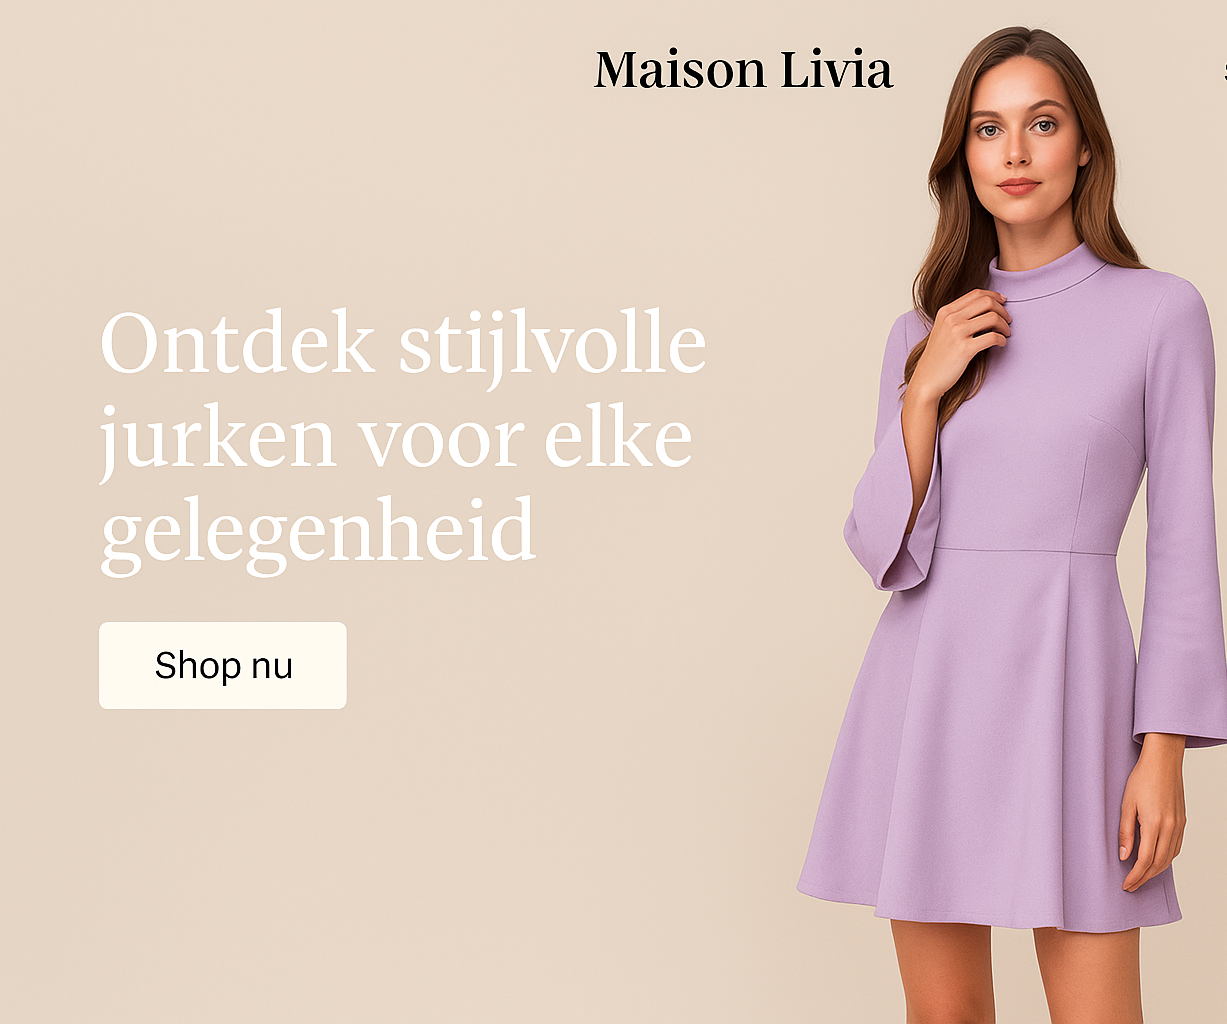Click the partially visible item at the top-right edge

coord(1224,70)
